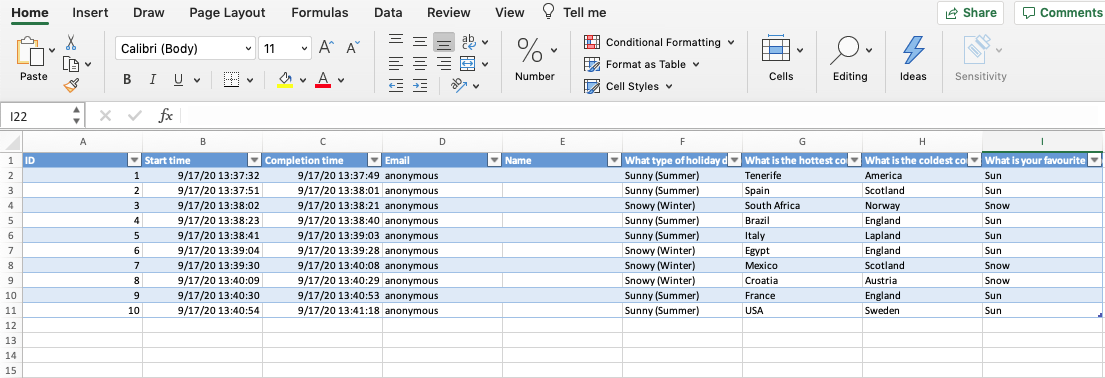Open the Formulas ribbon tab

319,13
